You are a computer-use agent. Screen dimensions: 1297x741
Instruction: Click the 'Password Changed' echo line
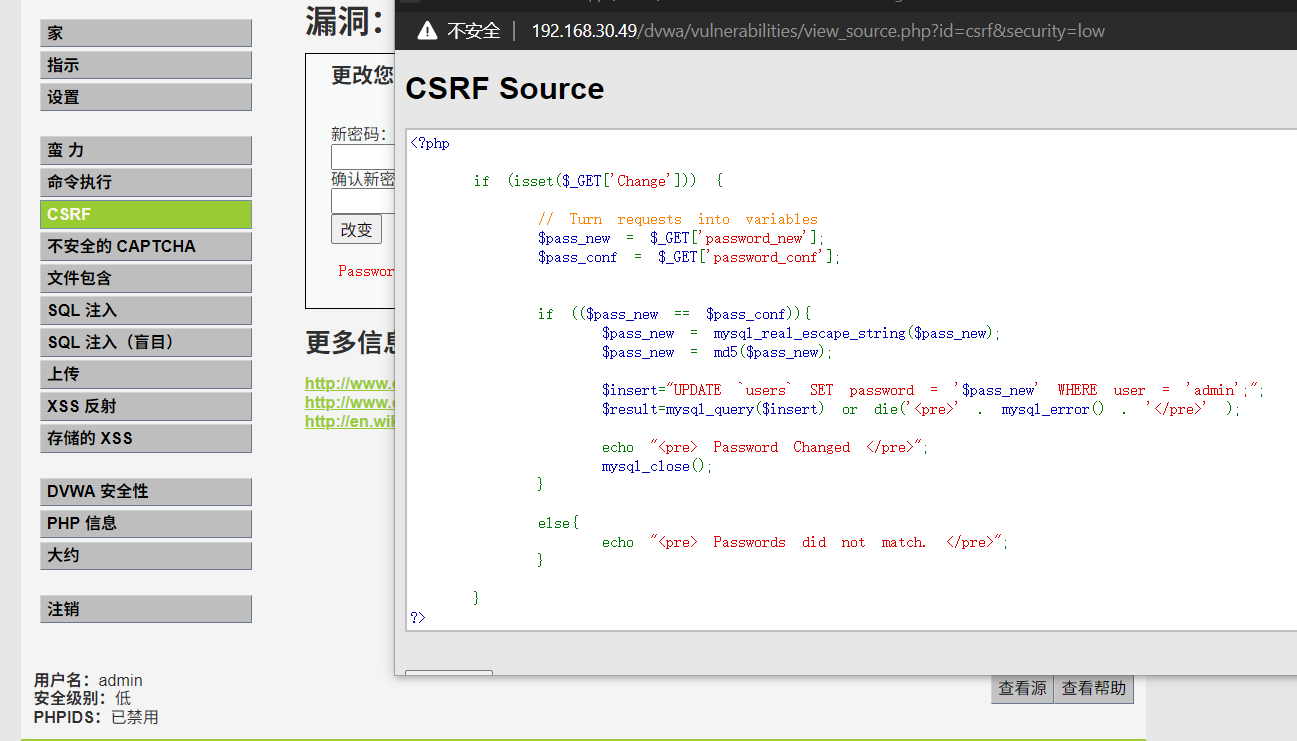coord(765,447)
